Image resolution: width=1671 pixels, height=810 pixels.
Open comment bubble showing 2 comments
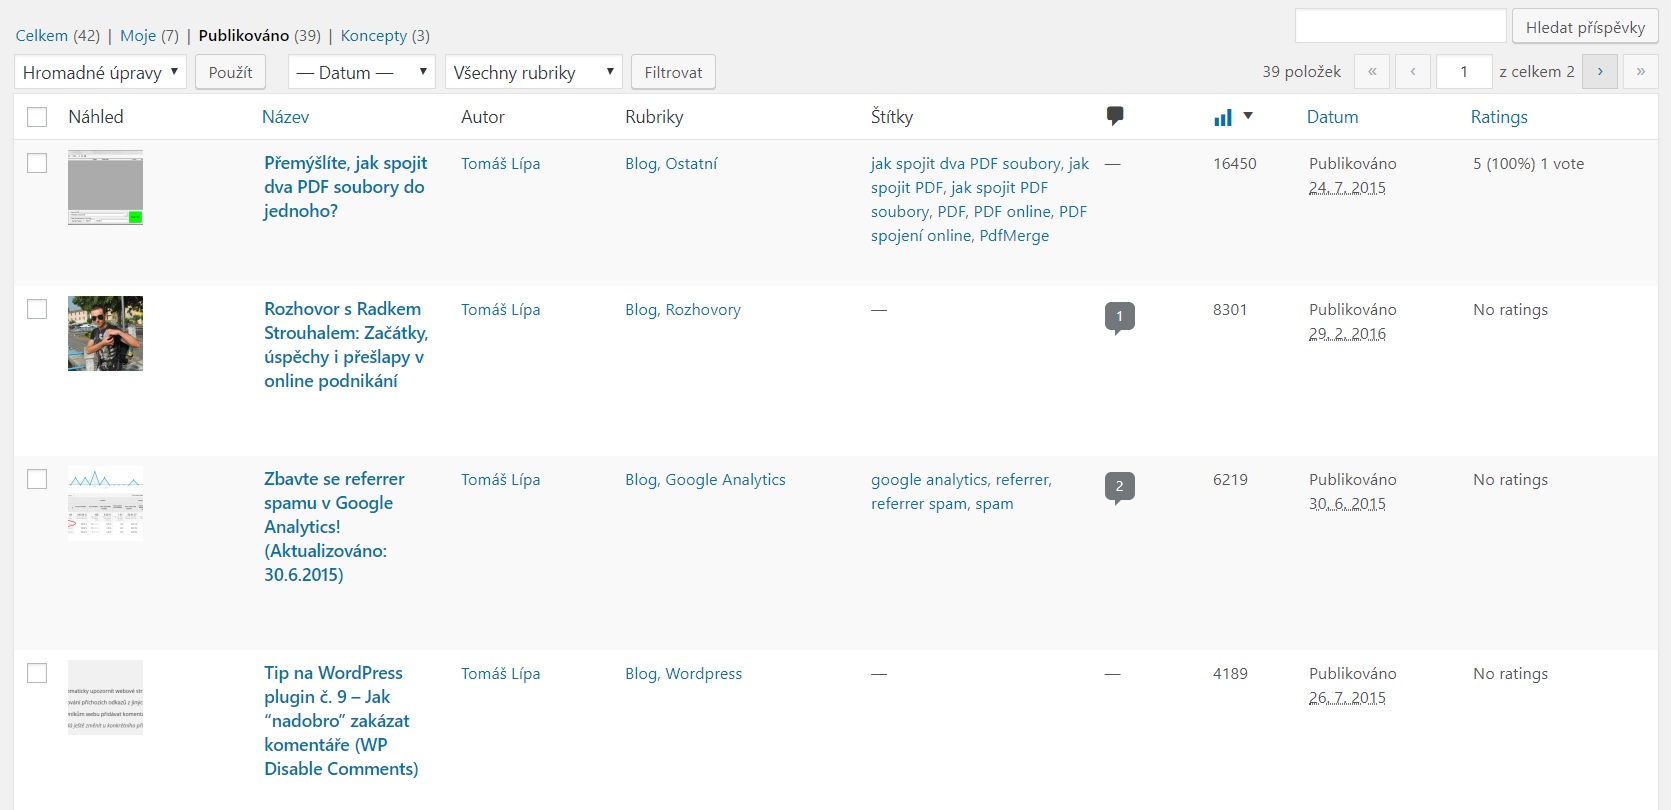click(x=1119, y=487)
